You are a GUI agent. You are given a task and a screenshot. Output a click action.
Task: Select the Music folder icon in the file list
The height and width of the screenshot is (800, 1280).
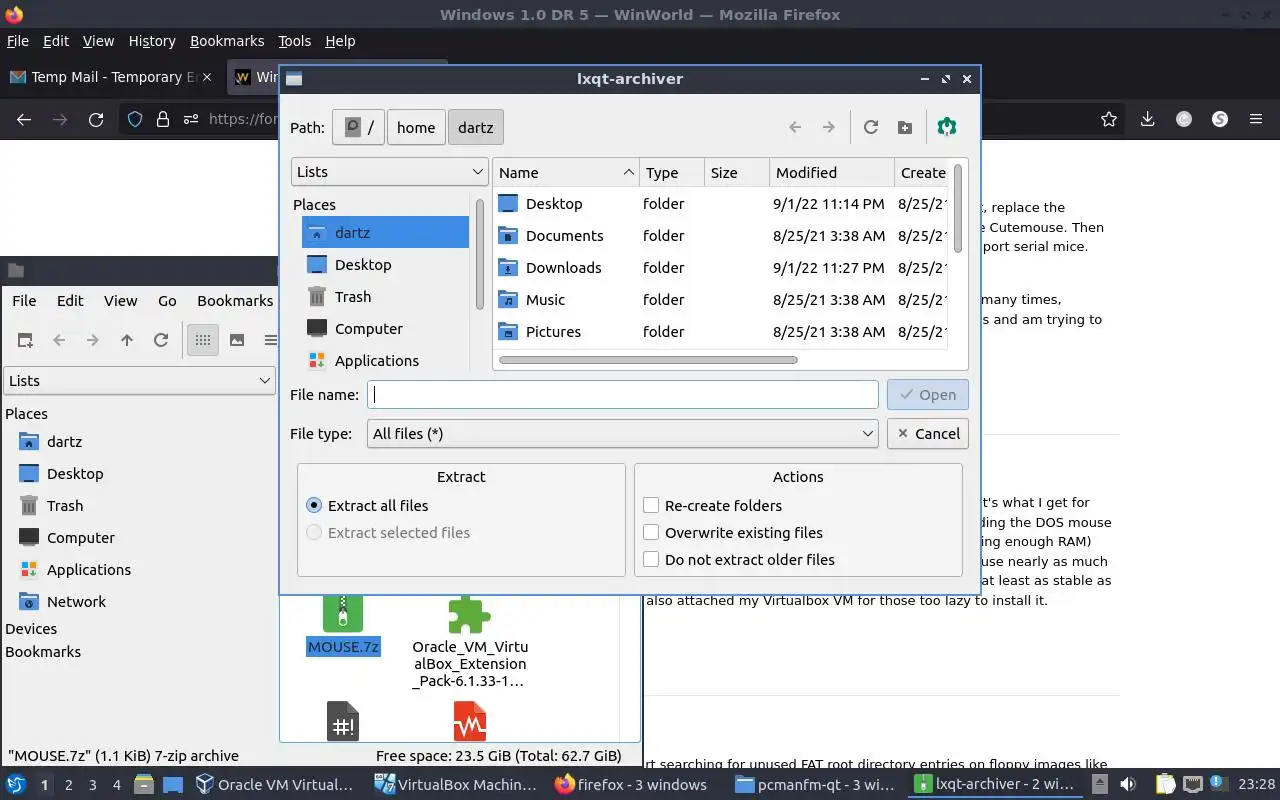(x=509, y=299)
